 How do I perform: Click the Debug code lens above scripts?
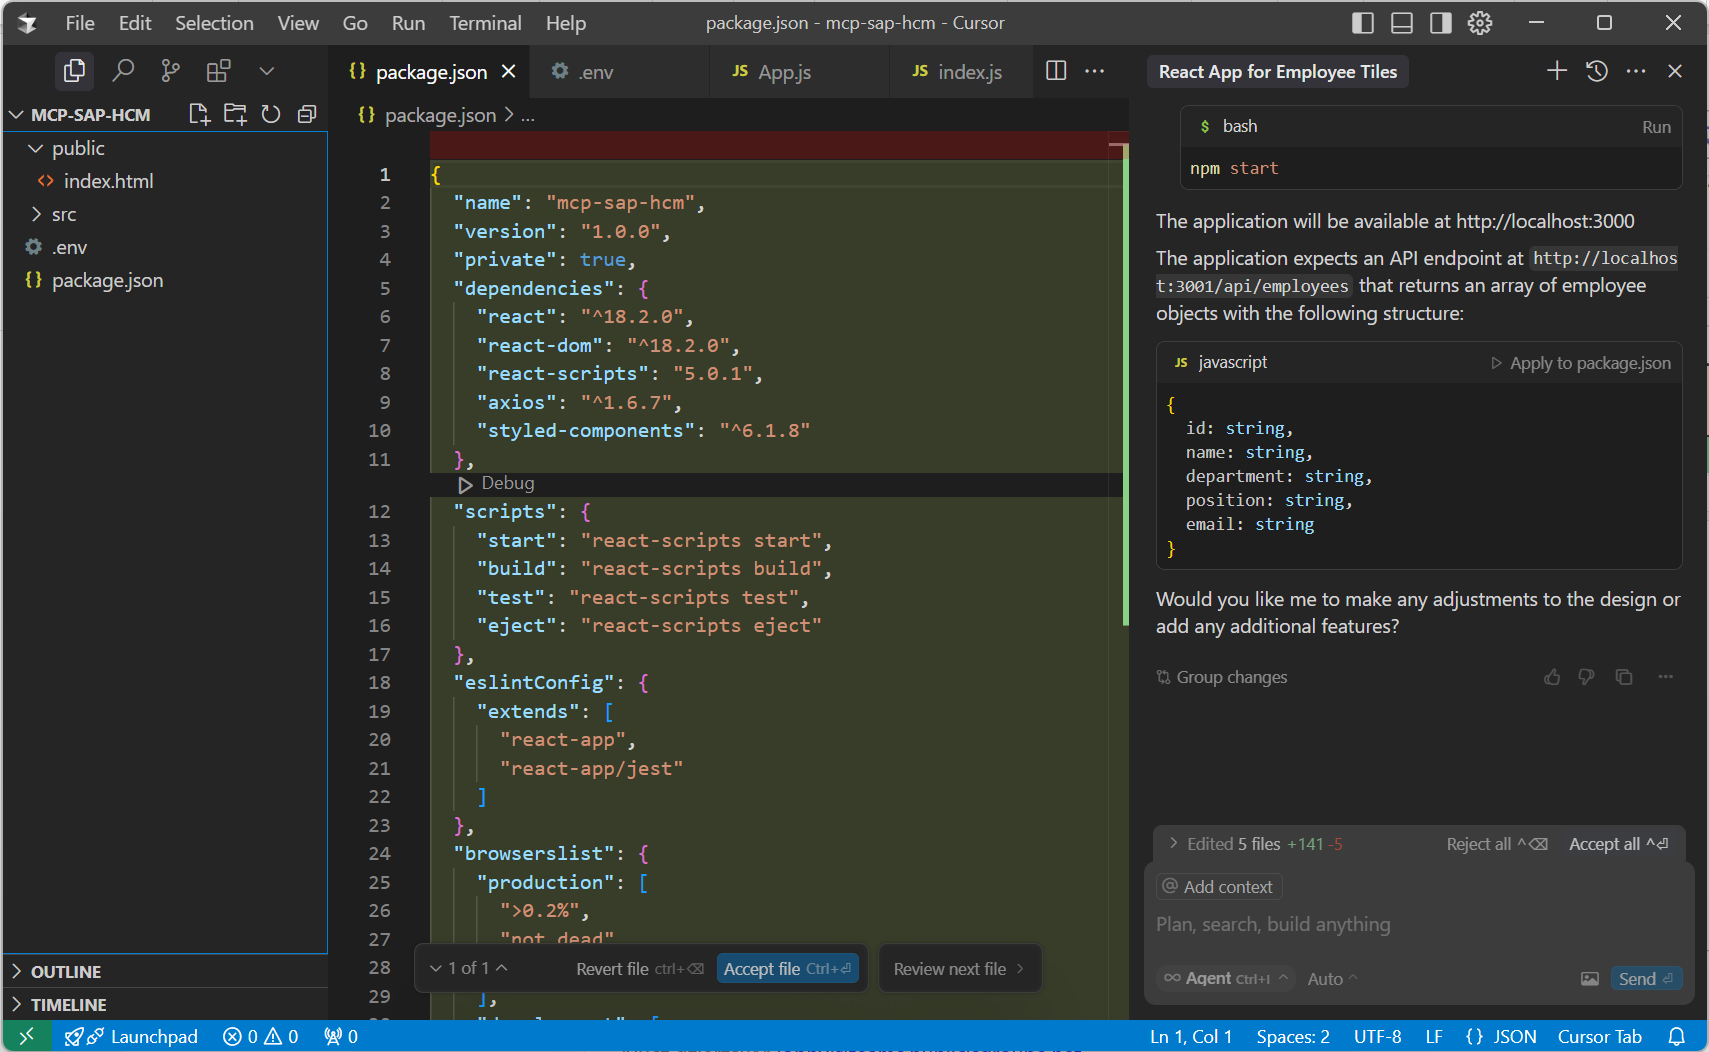pyautogui.click(x=496, y=484)
